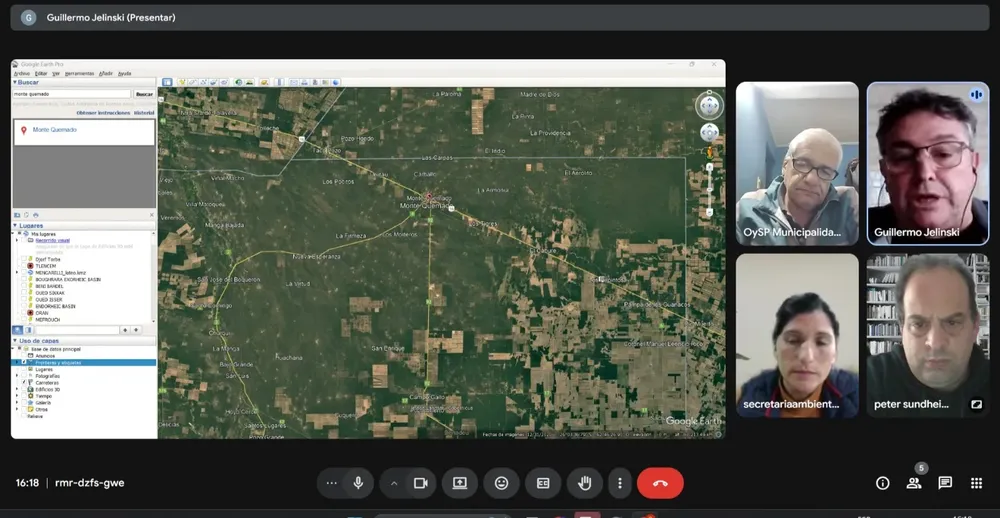The height and width of the screenshot is (518, 1000).
Task: Turn on closed captions
Action: coord(543,483)
